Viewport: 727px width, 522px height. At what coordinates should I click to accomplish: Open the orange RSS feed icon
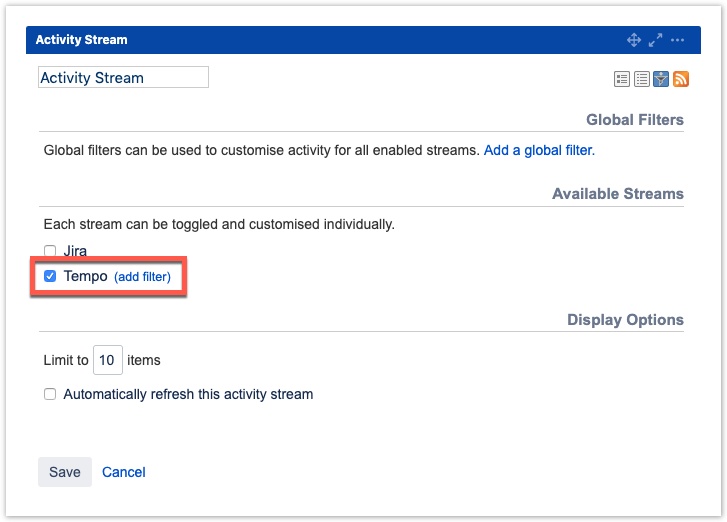click(x=681, y=79)
